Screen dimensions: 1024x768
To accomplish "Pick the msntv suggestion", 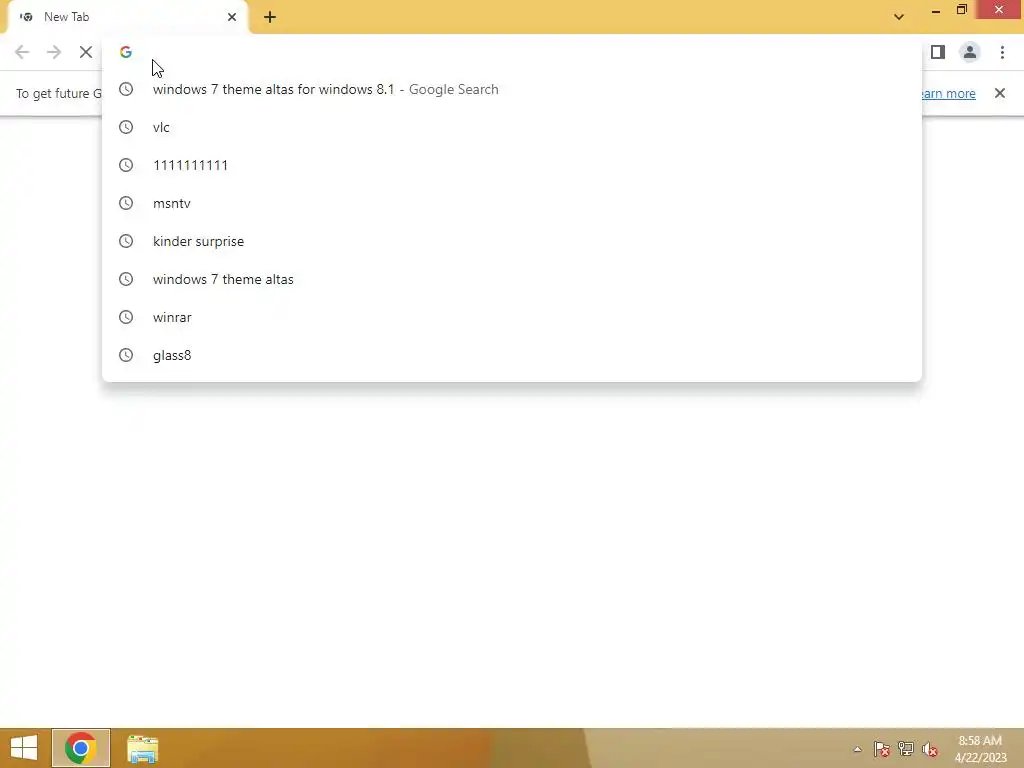I will coord(512,203).
